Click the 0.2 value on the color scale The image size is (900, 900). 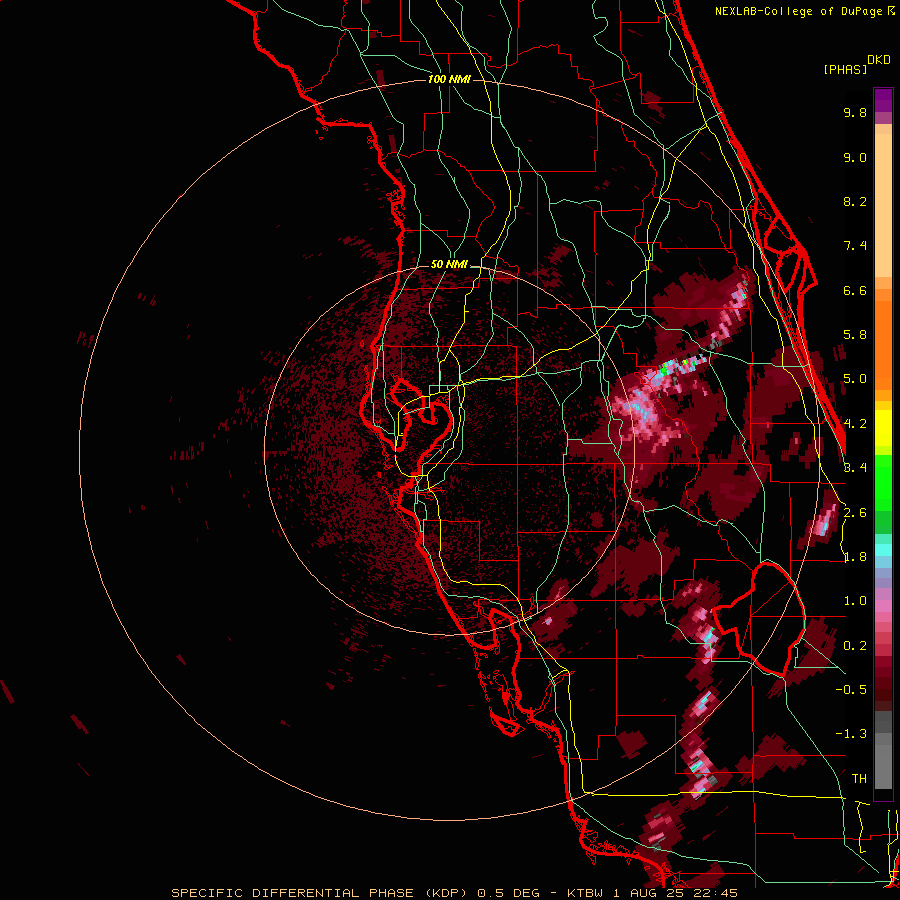pyautogui.click(x=855, y=646)
